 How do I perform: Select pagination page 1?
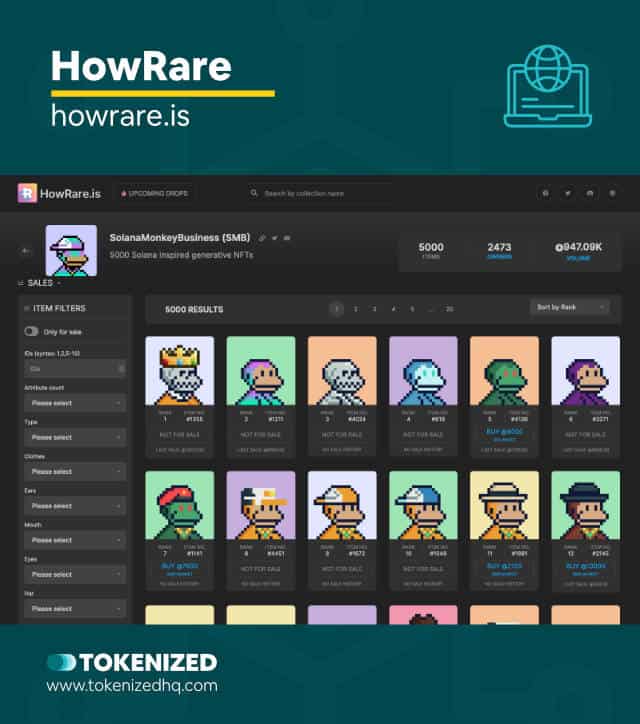(x=337, y=309)
